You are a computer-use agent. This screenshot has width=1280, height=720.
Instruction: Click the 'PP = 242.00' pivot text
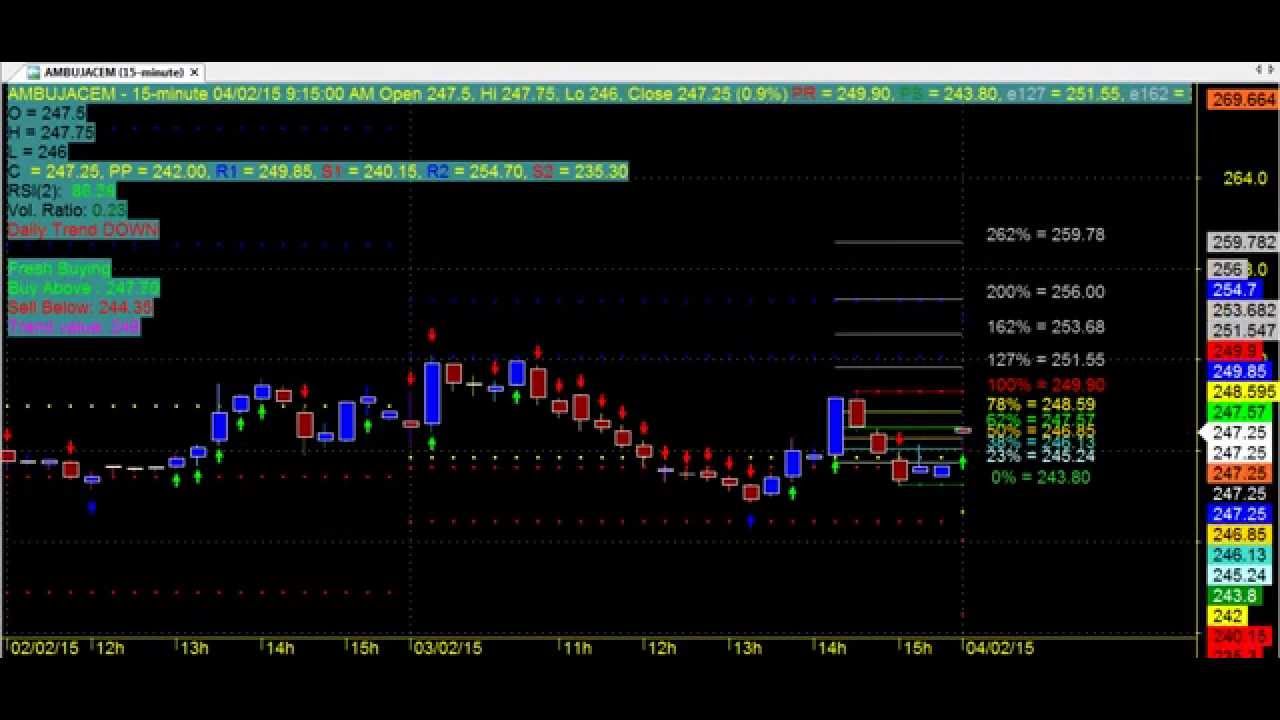click(158, 171)
